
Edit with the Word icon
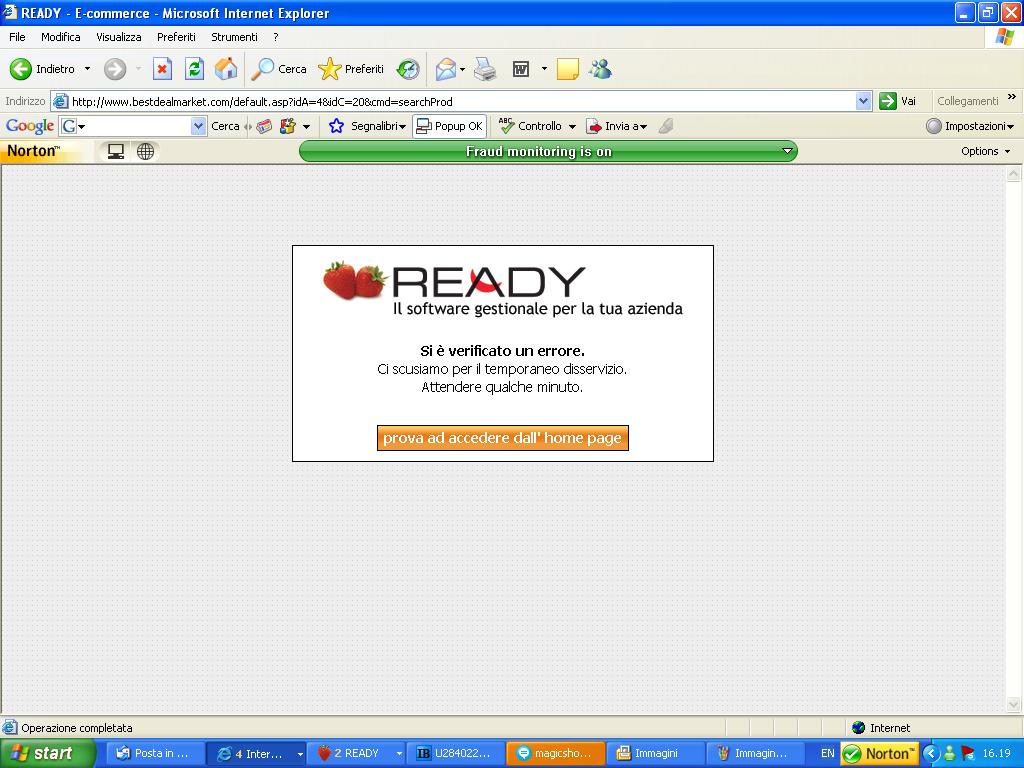click(x=520, y=69)
